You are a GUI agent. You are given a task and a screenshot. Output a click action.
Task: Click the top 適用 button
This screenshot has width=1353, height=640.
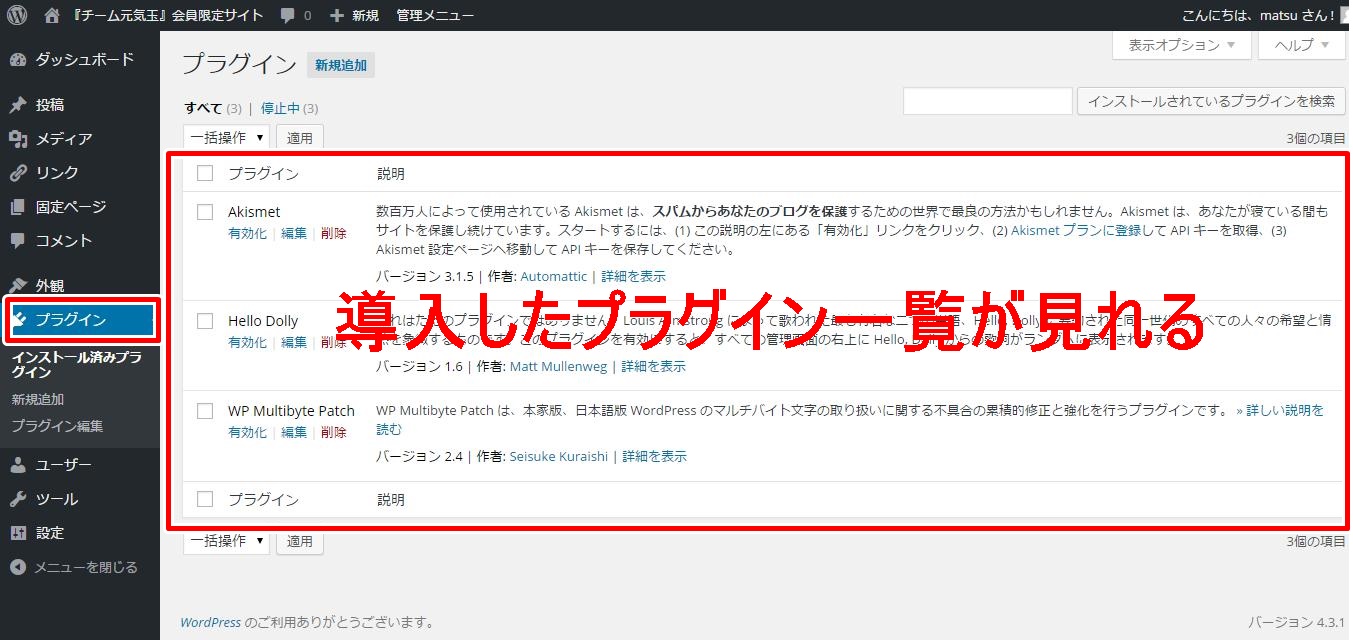point(300,138)
